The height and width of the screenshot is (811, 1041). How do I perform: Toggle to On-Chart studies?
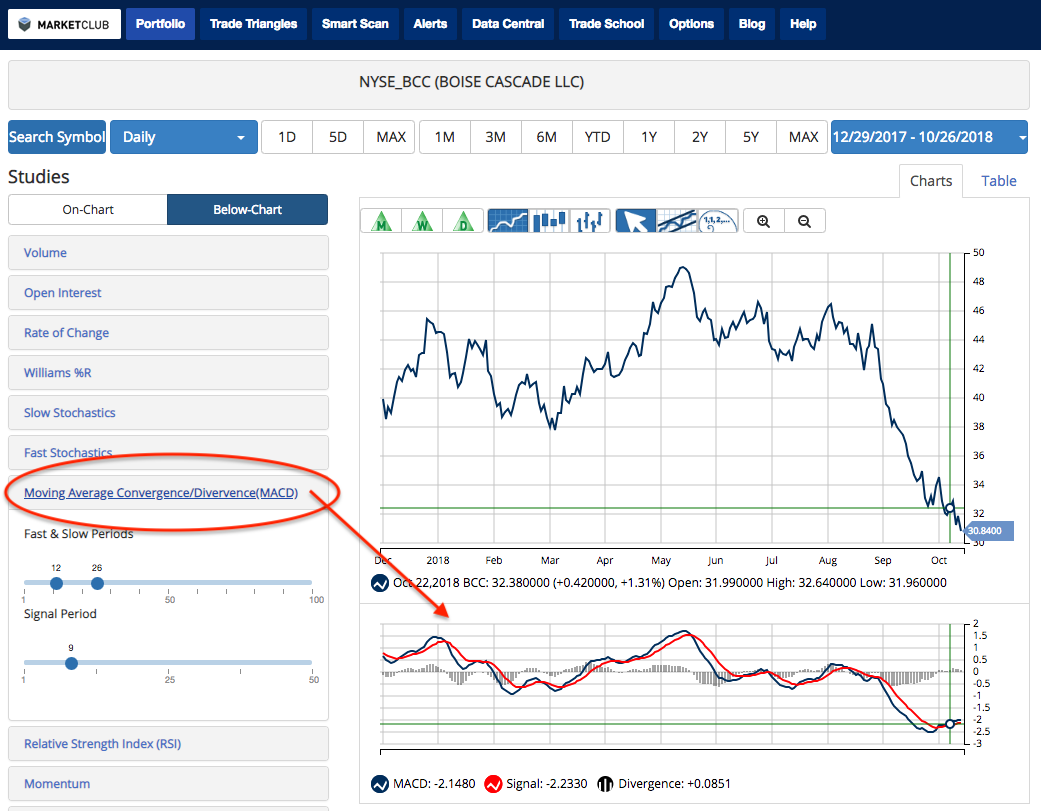88,210
